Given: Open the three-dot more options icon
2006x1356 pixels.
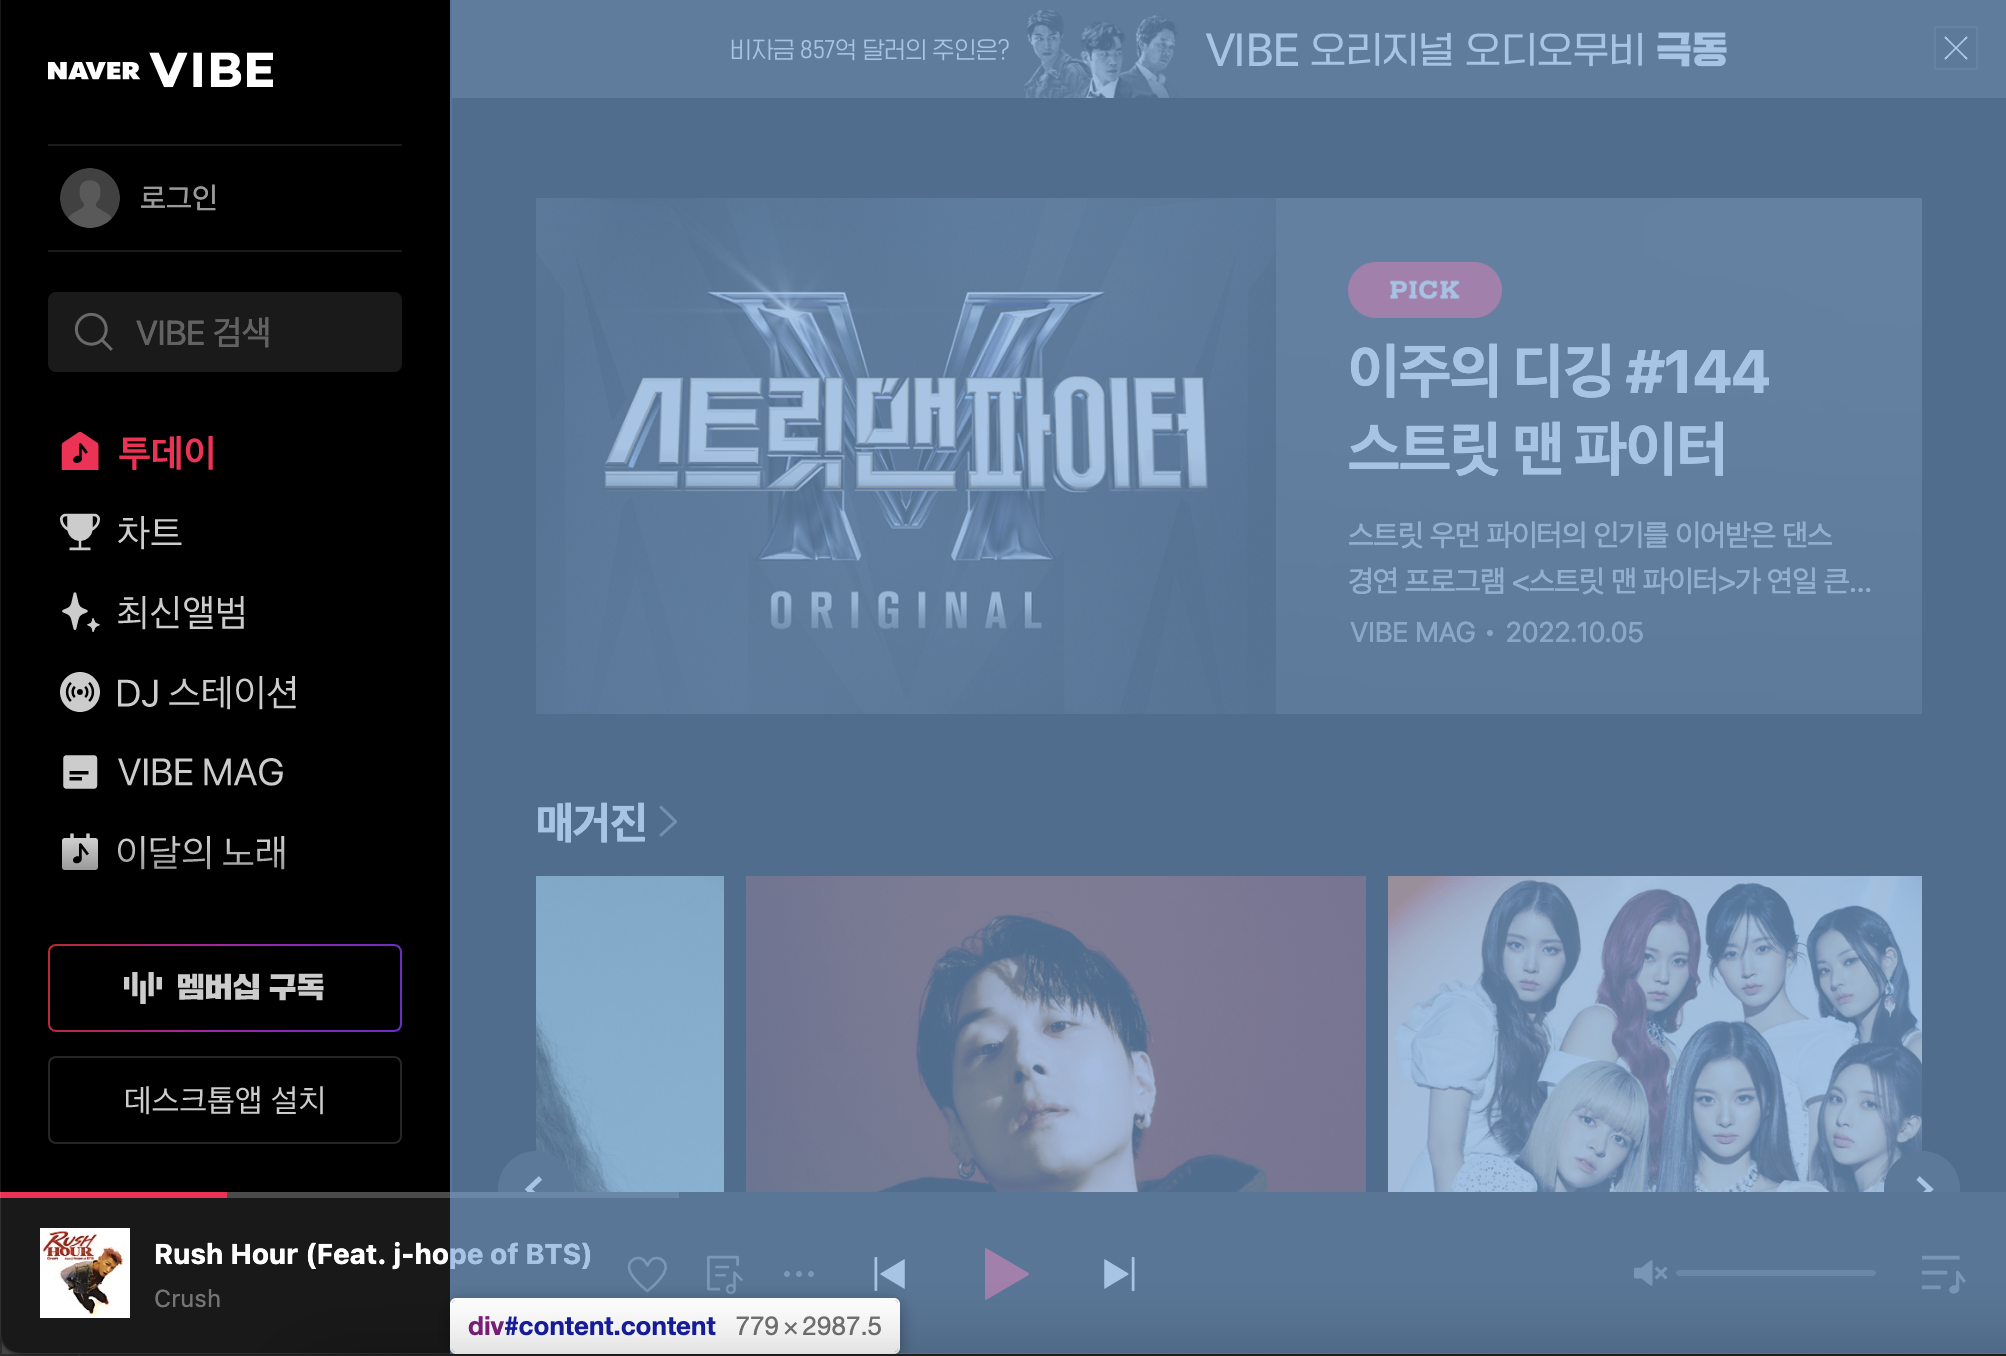Looking at the screenshot, I should click(798, 1274).
